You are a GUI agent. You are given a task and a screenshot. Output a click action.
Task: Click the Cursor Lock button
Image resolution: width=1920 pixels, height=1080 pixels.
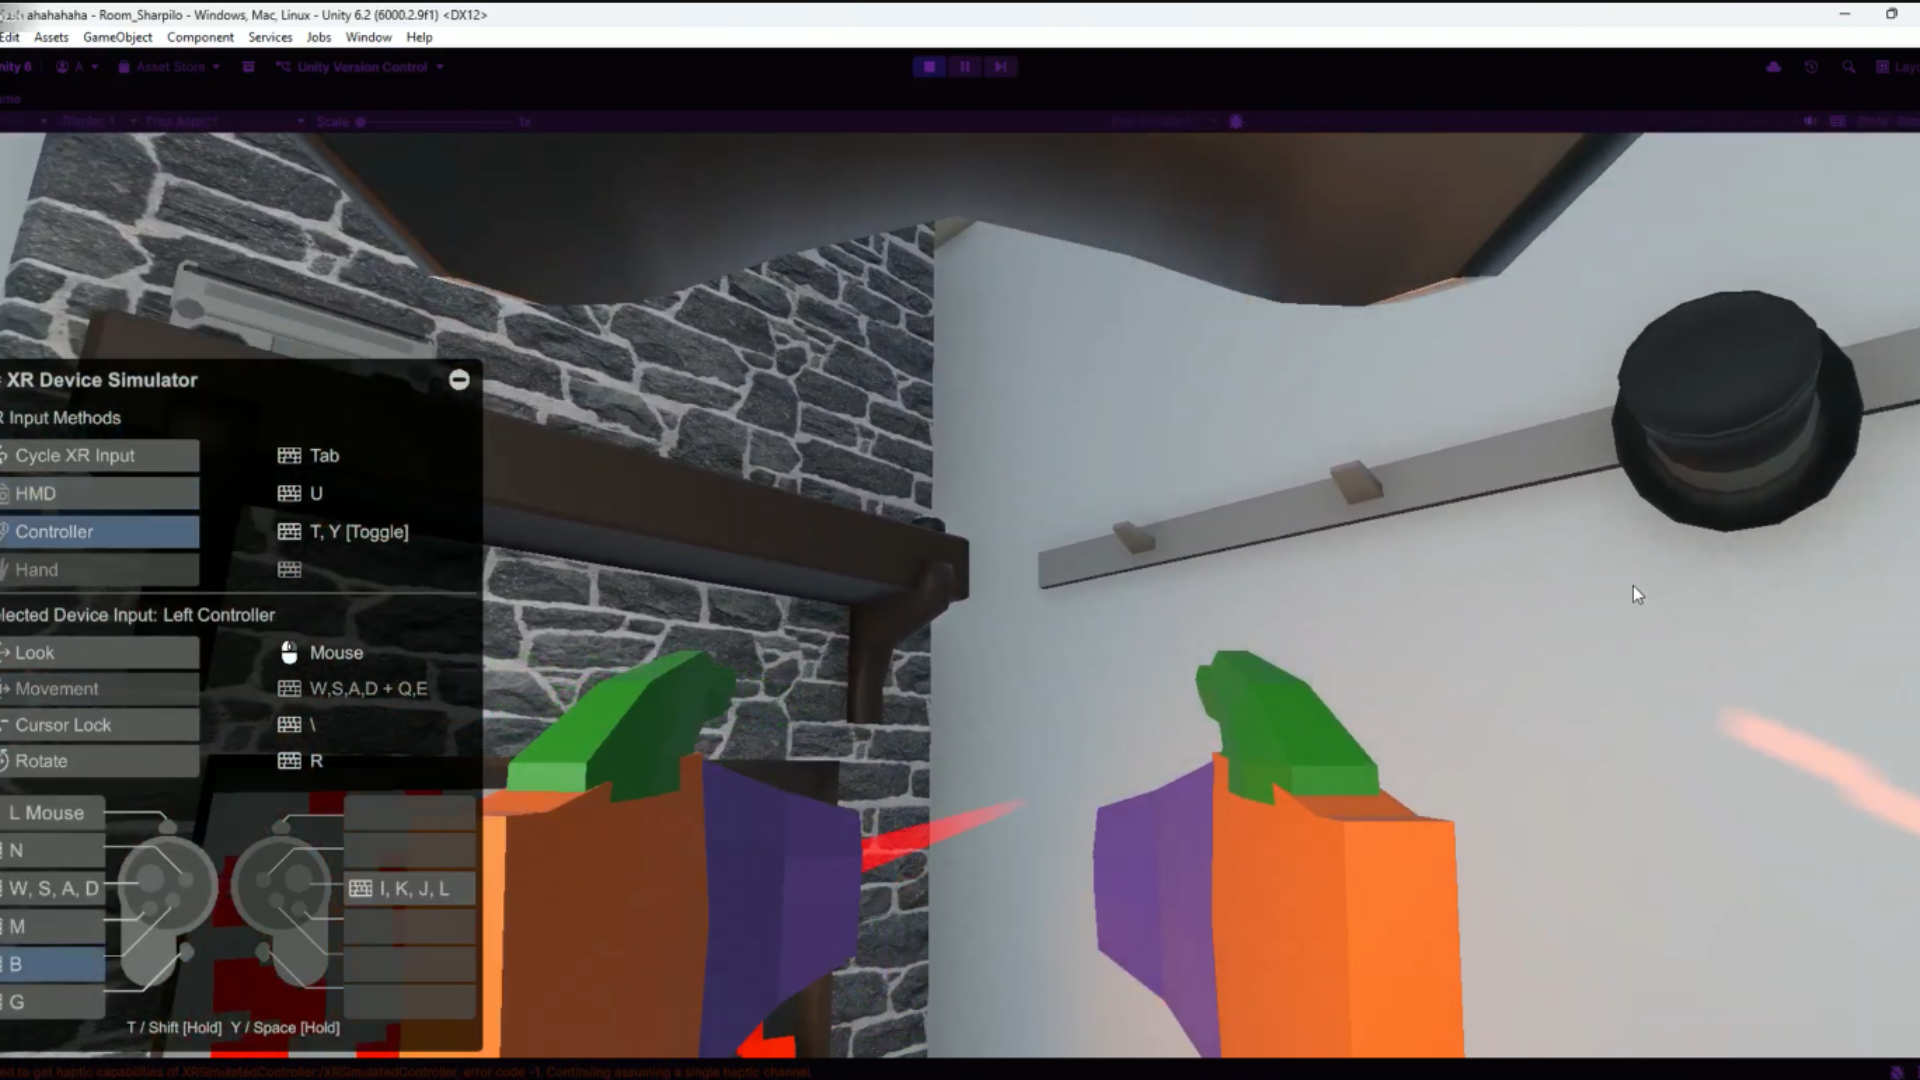pyautogui.click(x=98, y=725)
